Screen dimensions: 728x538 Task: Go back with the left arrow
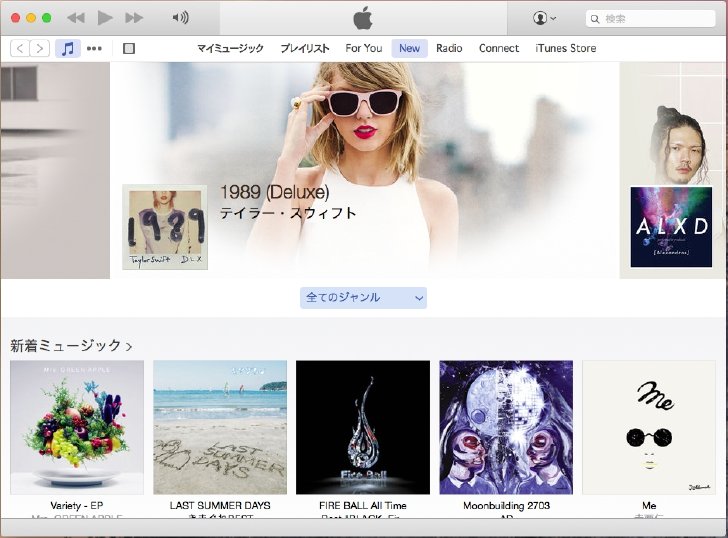pyautogui.click(x=20, y=48)
